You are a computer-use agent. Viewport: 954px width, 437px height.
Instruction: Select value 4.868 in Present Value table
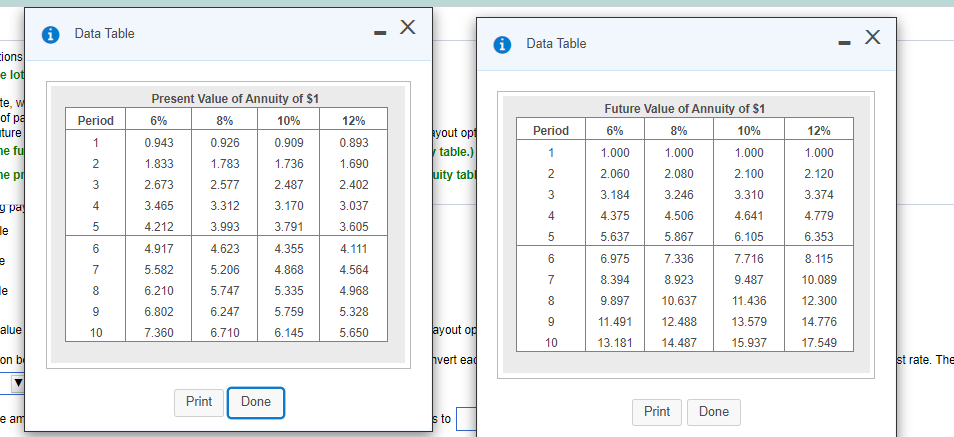[288, 270]
